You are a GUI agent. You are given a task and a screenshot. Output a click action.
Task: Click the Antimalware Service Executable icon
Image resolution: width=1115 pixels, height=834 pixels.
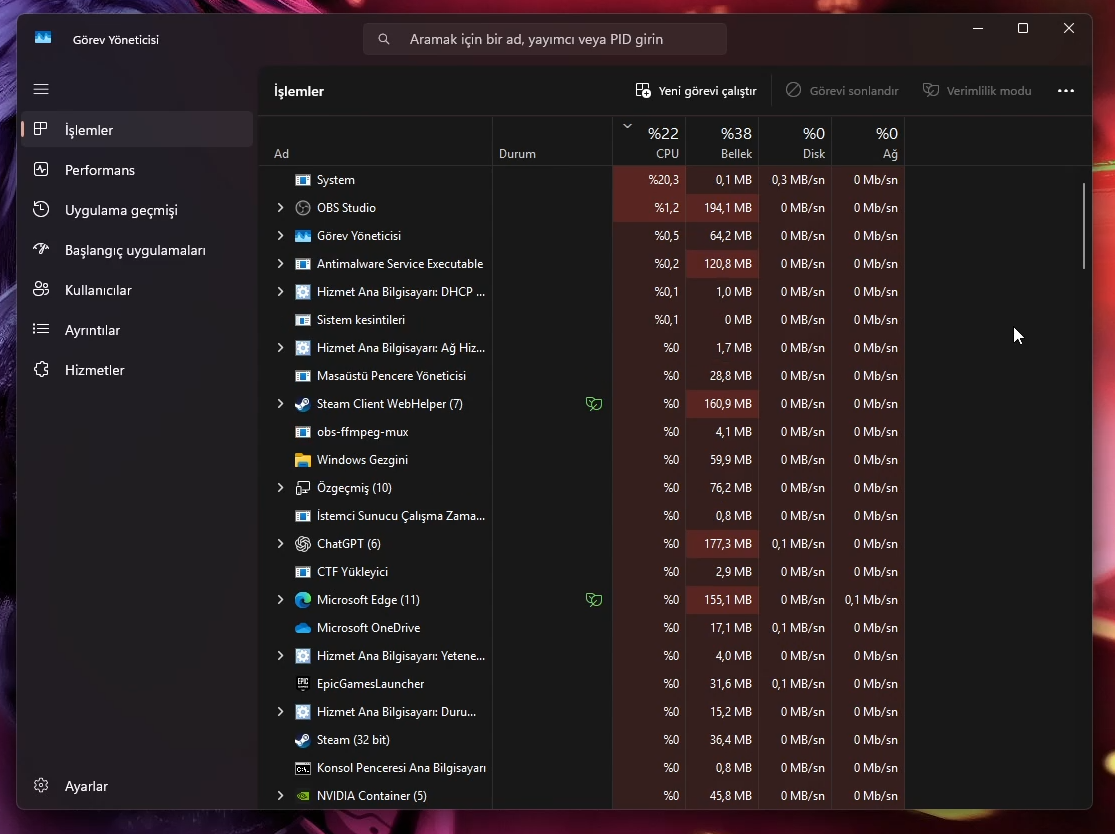click(303, 264)
